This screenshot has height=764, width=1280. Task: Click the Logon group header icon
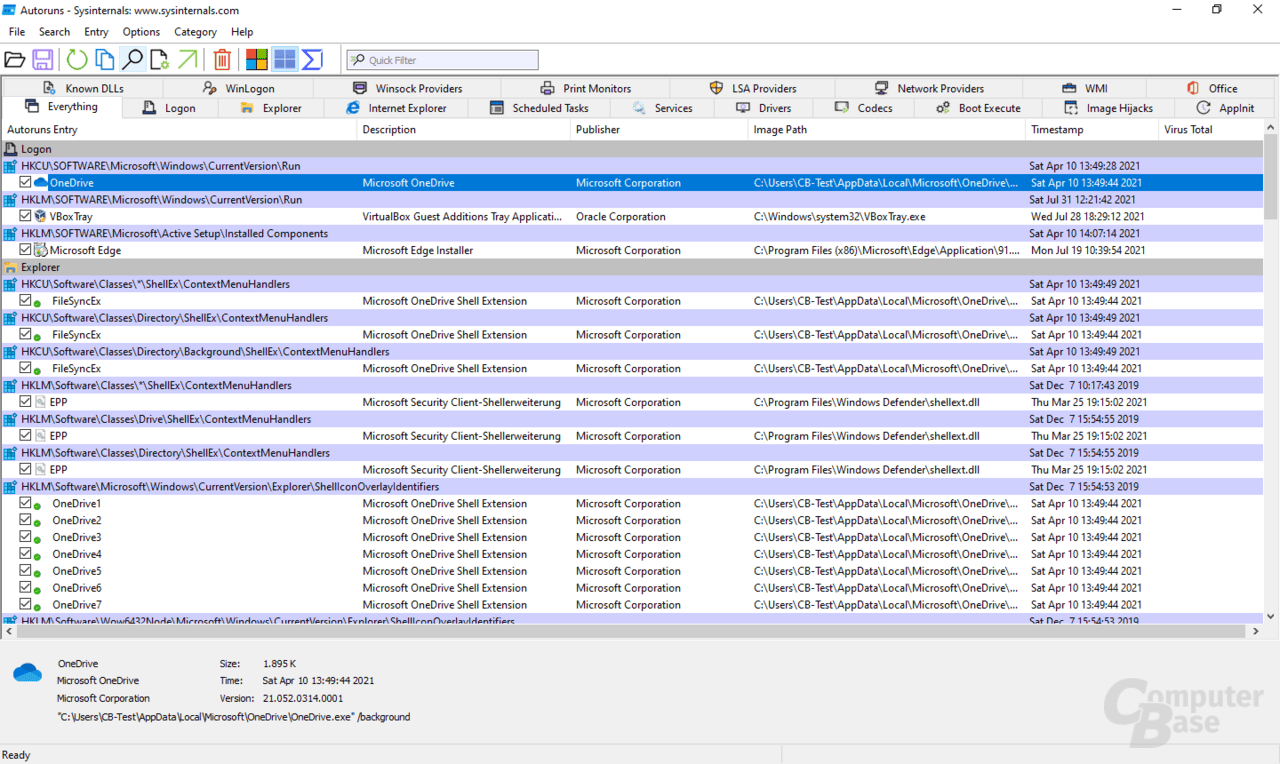pos(11,149)
